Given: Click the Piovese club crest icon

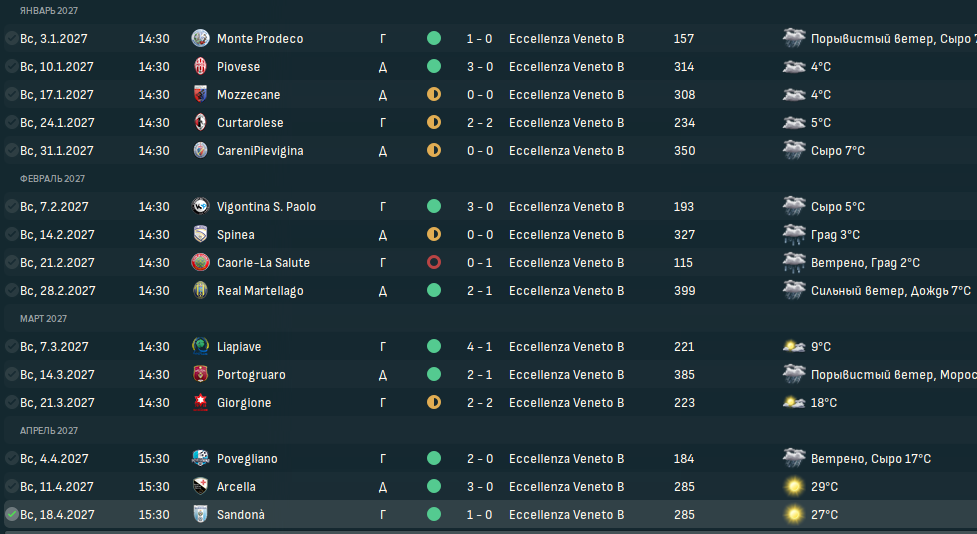Looking at the screenshot, I should (x=200, y=66).
